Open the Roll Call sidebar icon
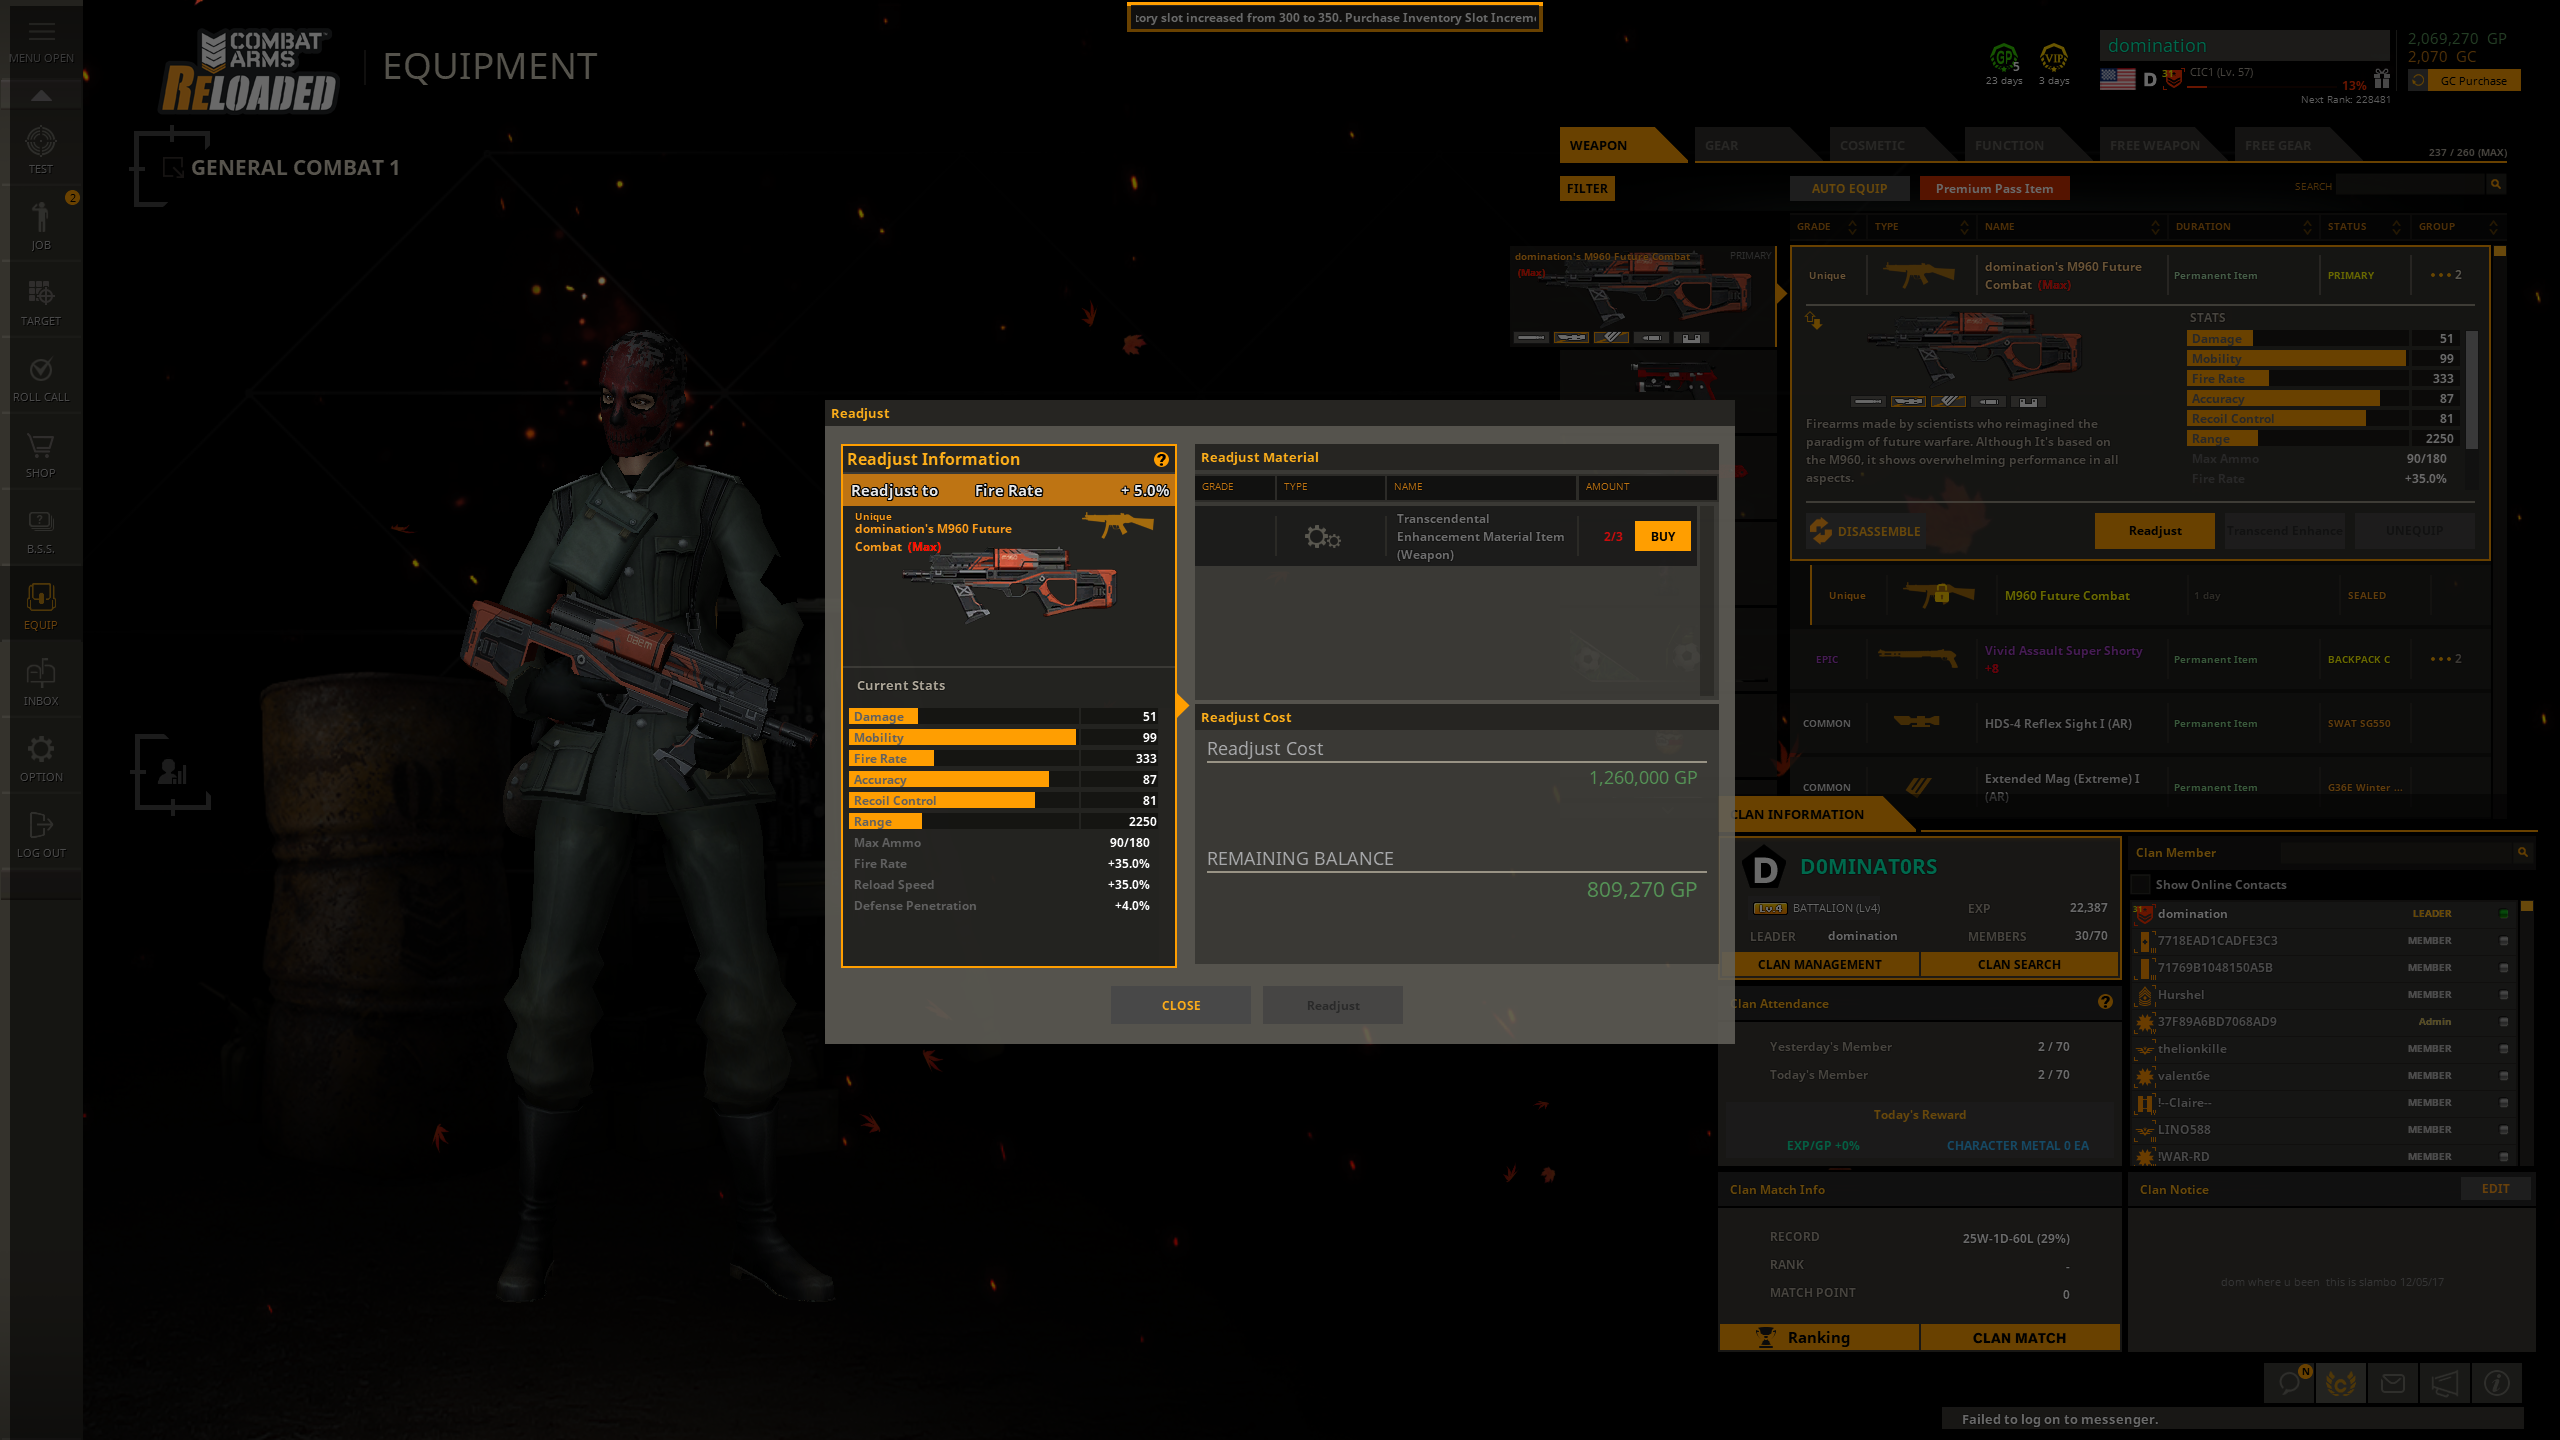2560x1440 pixels. pyautogui.click(x=41, y=370)
